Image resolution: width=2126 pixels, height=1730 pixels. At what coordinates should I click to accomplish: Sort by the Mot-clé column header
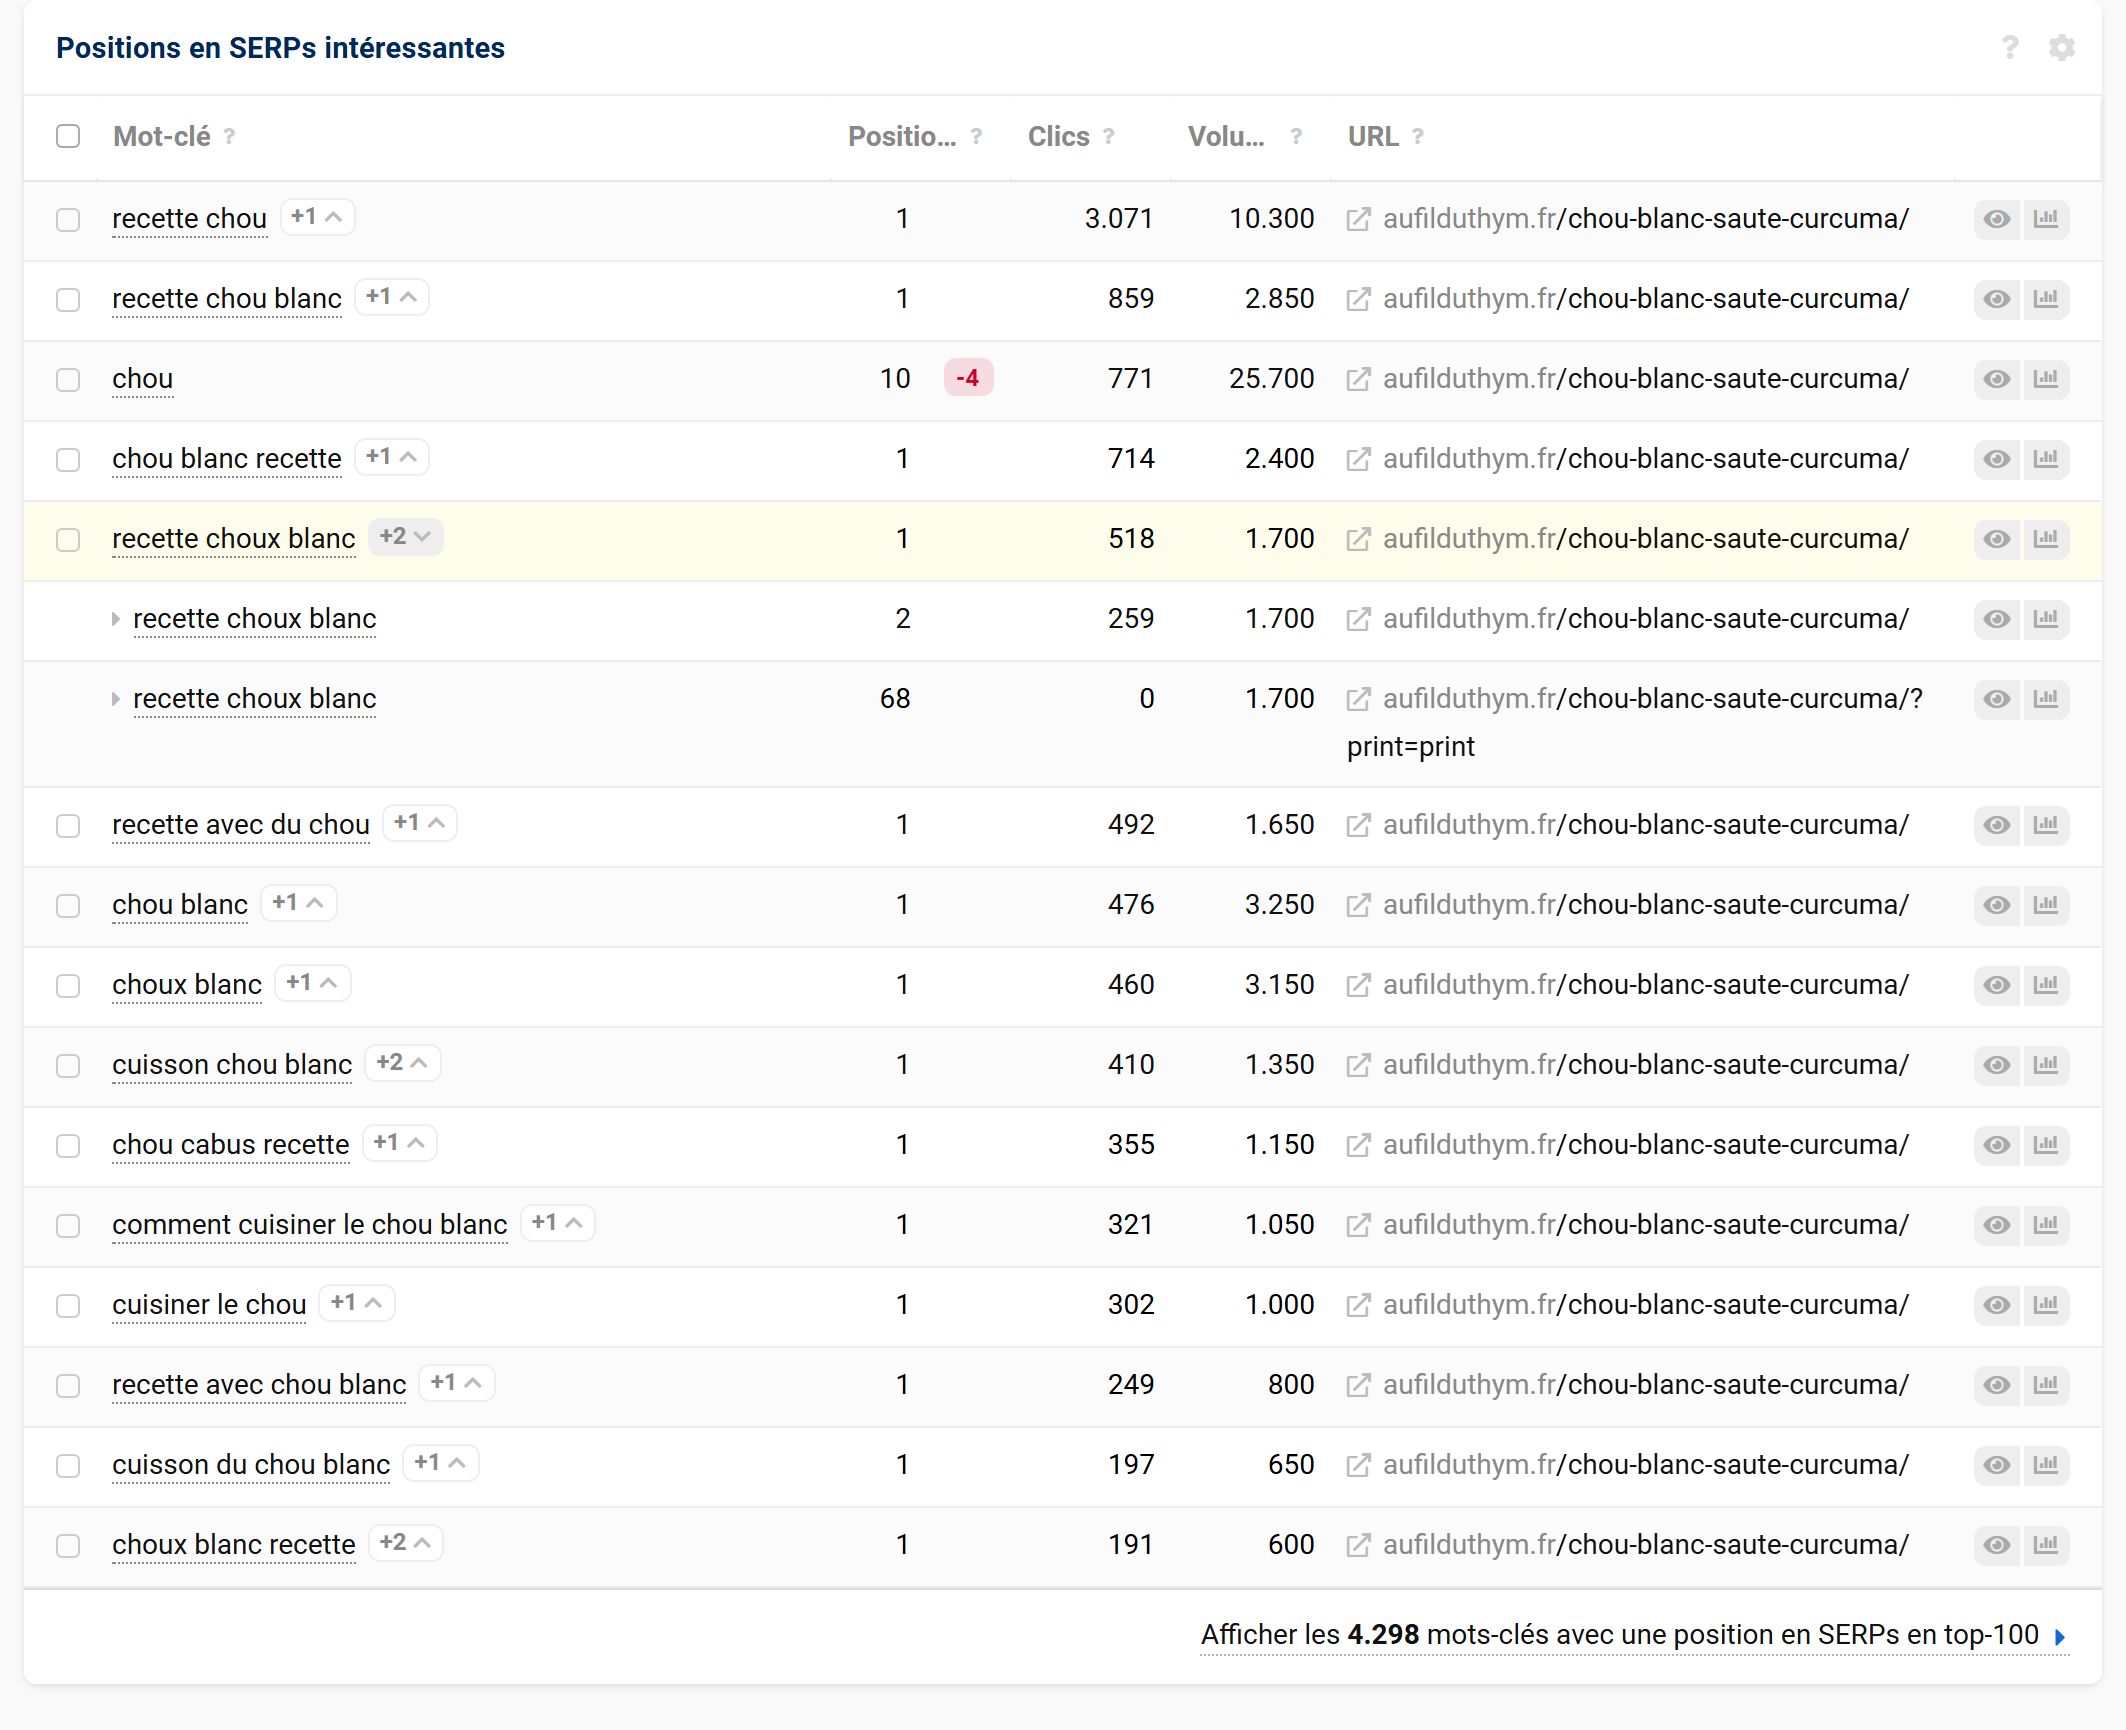pos(162,137)
